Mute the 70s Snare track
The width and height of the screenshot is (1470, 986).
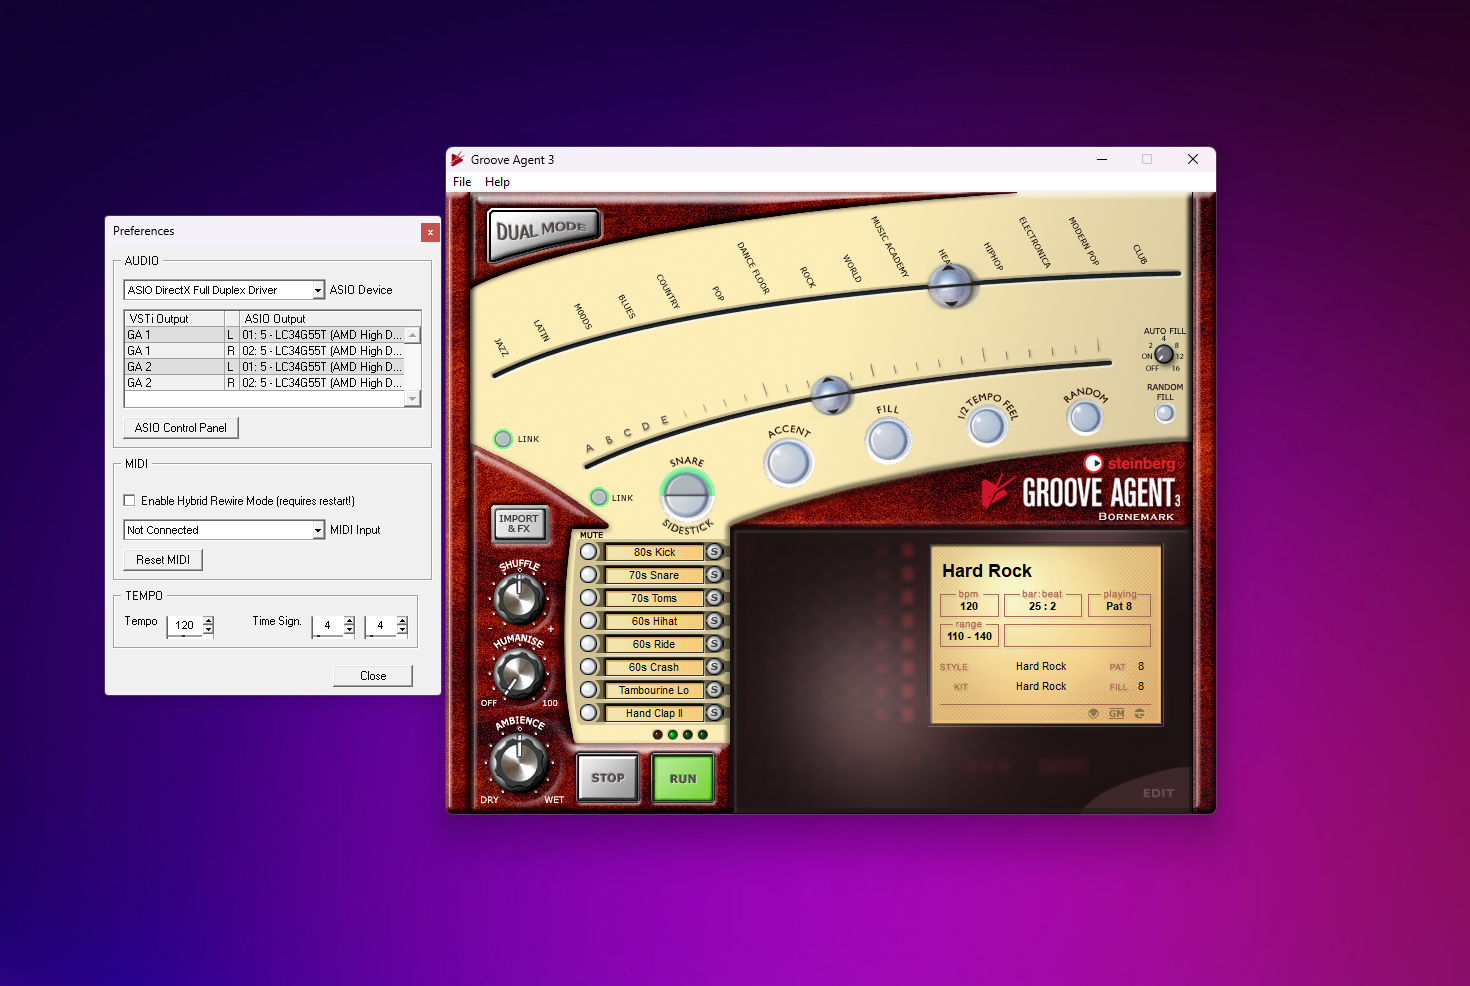(589, 575)
